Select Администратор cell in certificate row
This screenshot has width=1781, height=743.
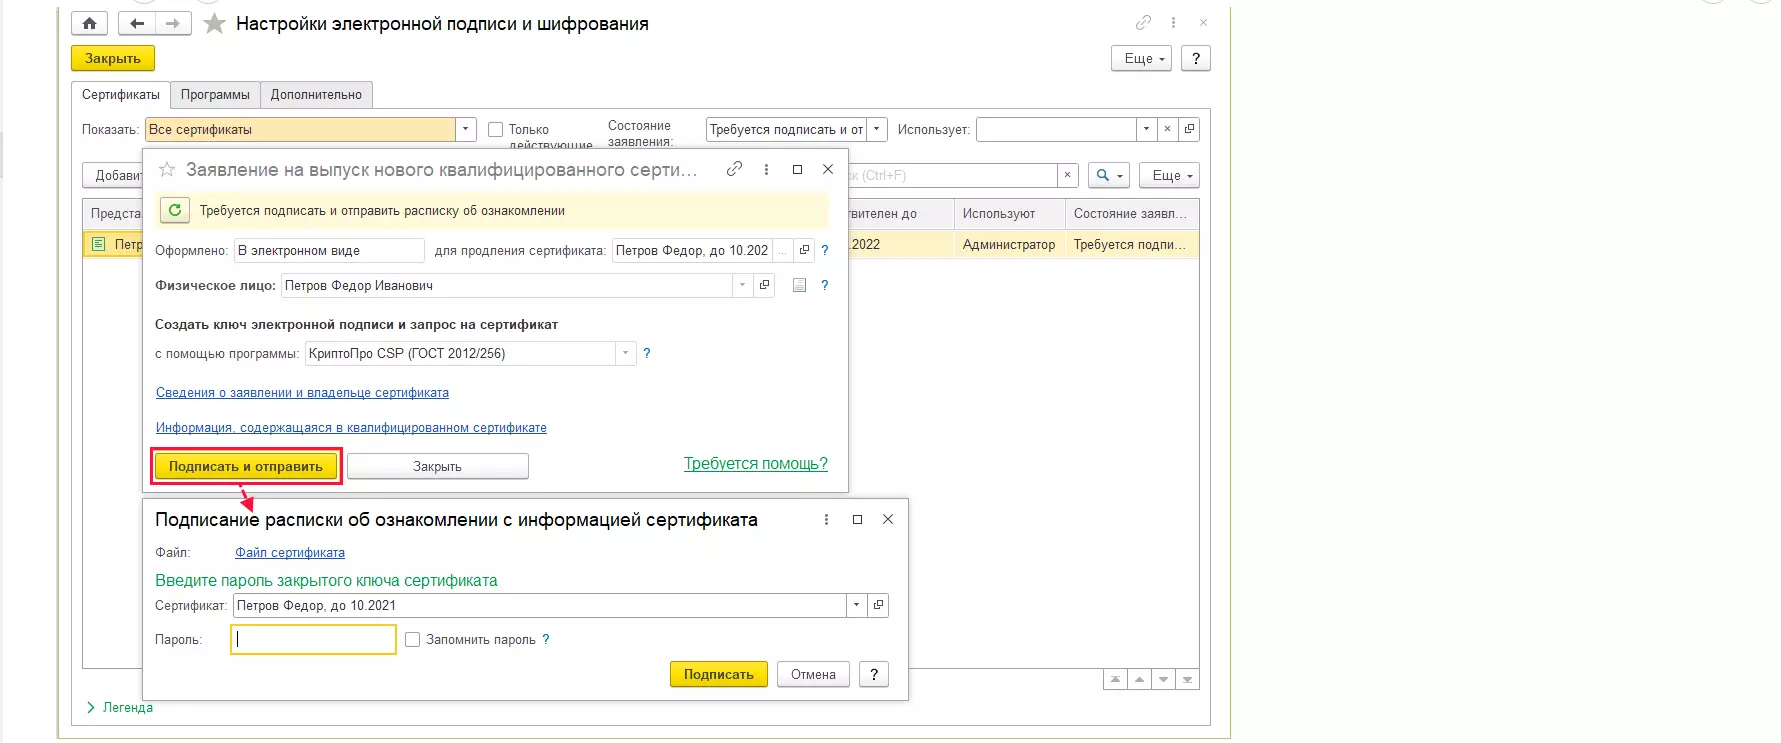(x=1009, y=244)
